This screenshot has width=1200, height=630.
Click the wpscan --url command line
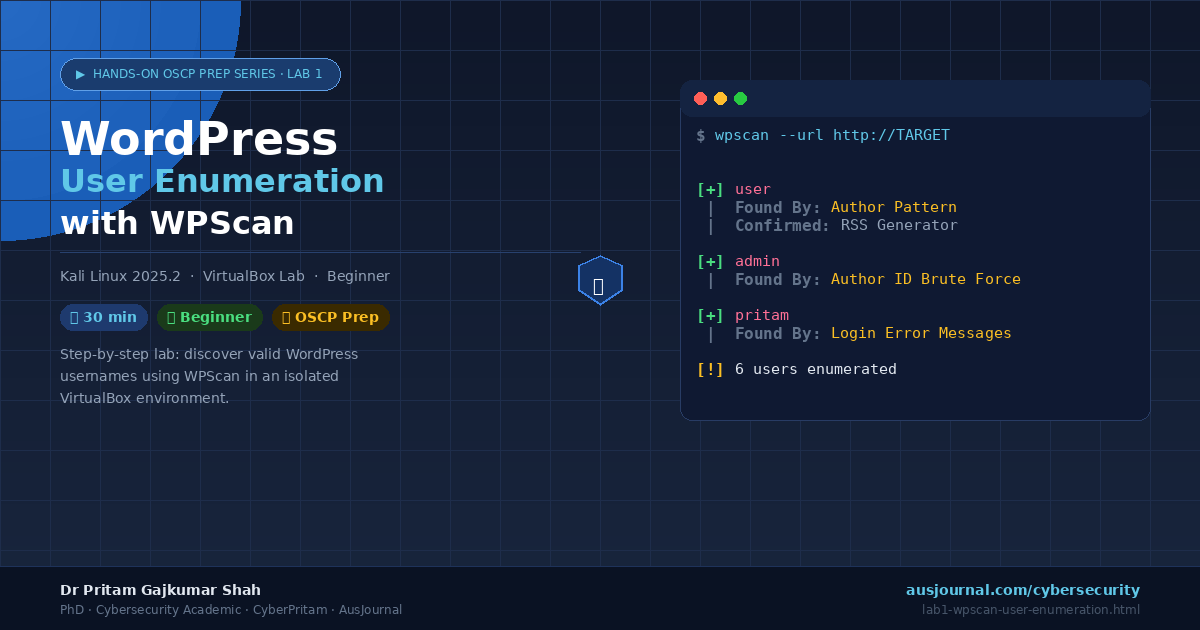(823, 135)
